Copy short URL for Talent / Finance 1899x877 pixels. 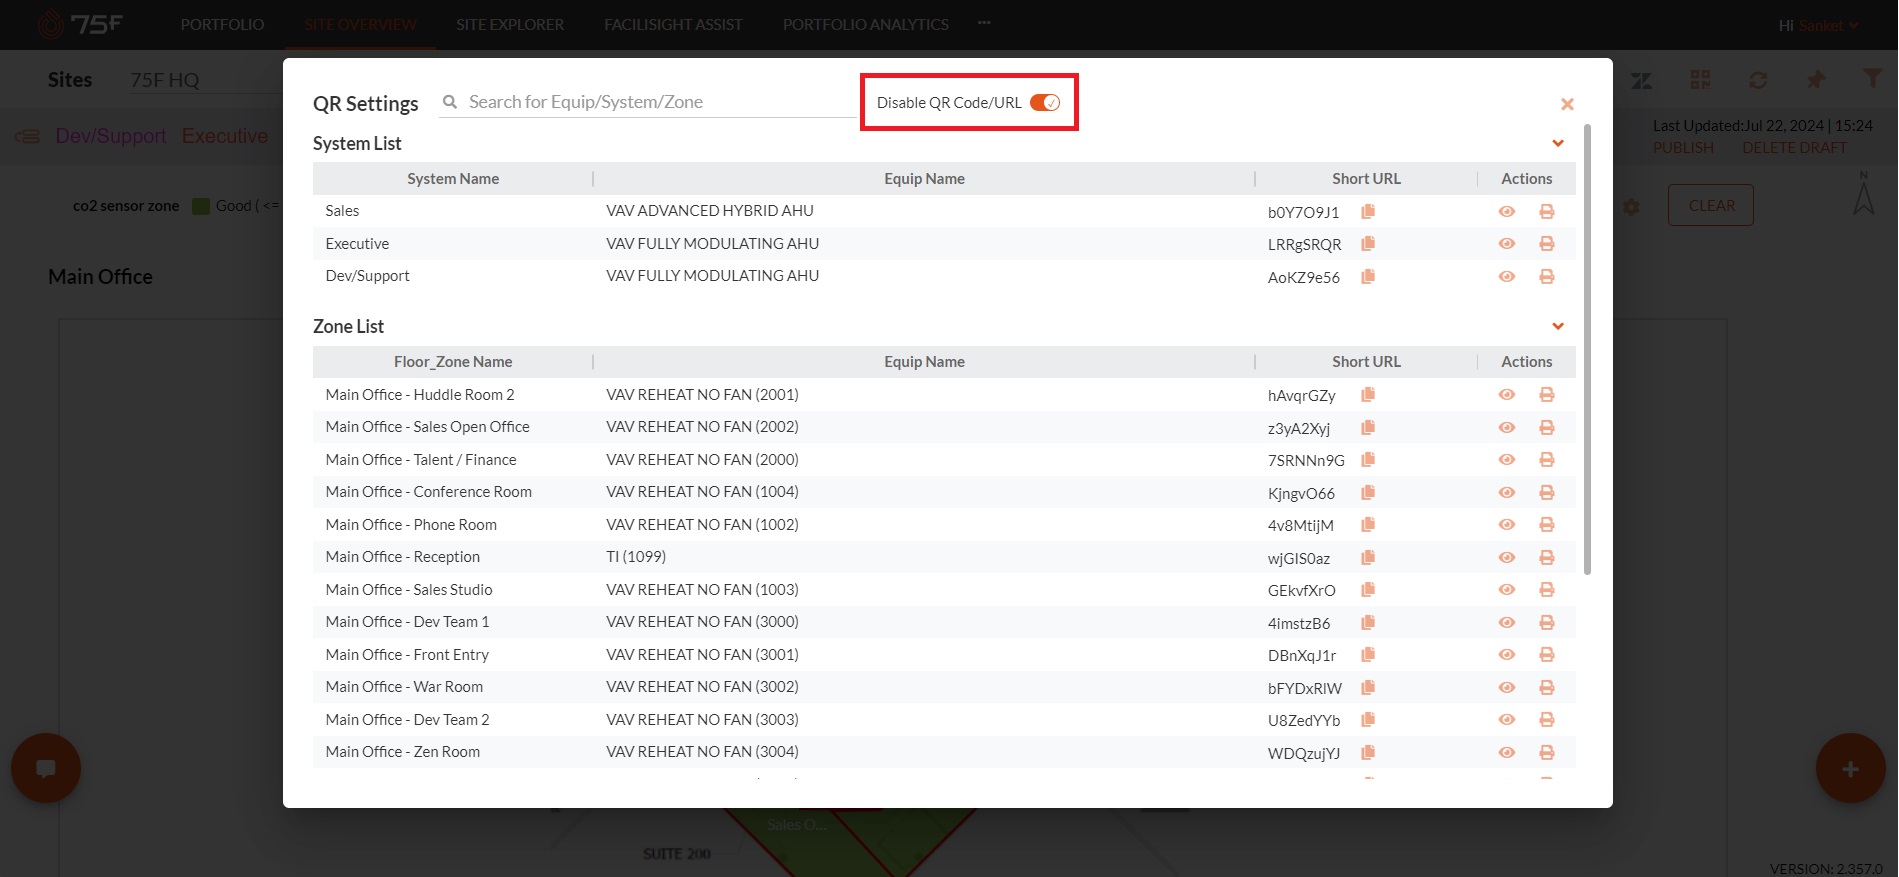point(1368,460)
